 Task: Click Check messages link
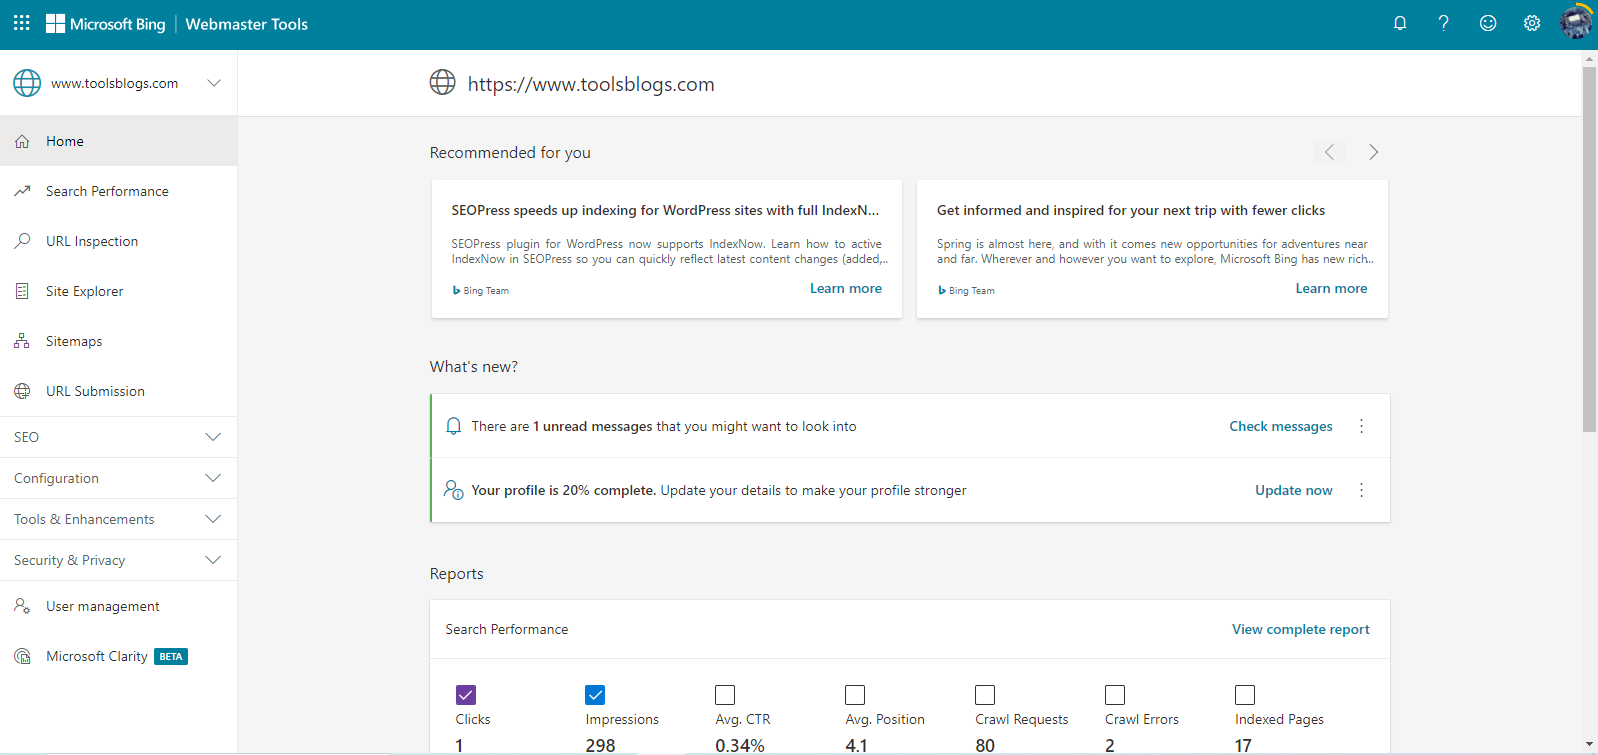pyautogui.click(x=1281, y=426)
